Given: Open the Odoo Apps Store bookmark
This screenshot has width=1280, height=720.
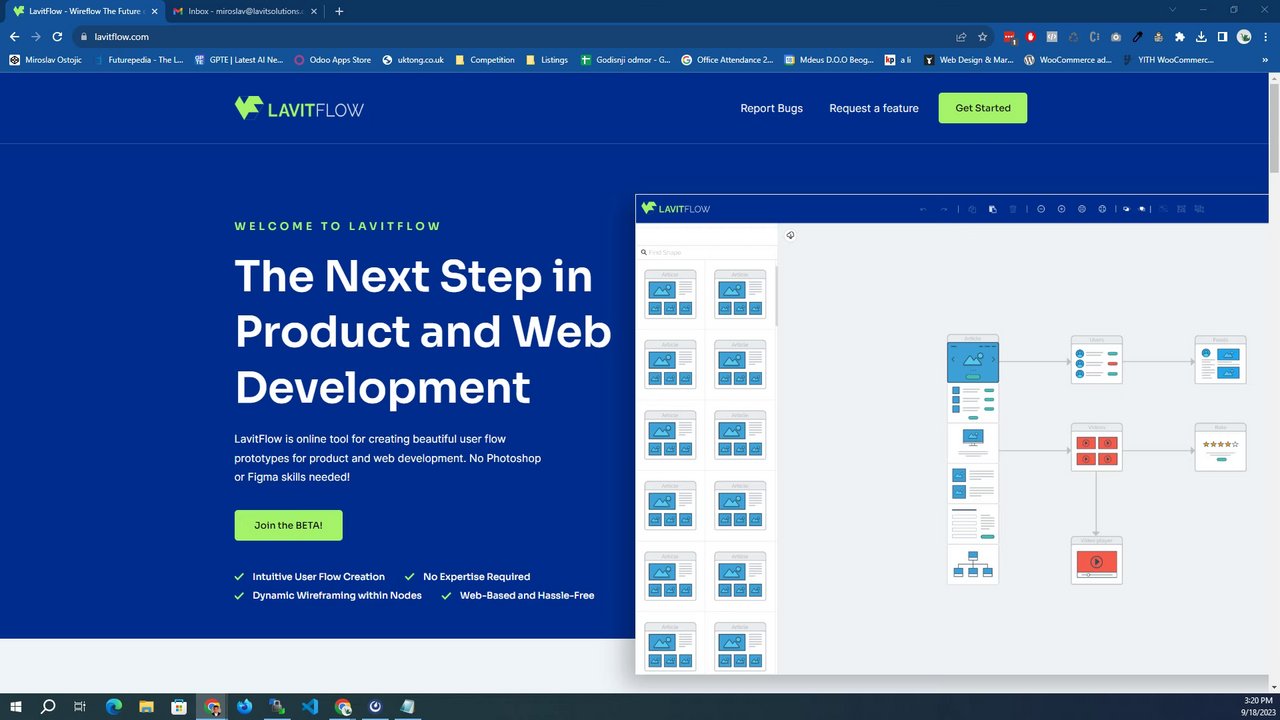Looking at the screenshot, I should click(x=333, y=60).
